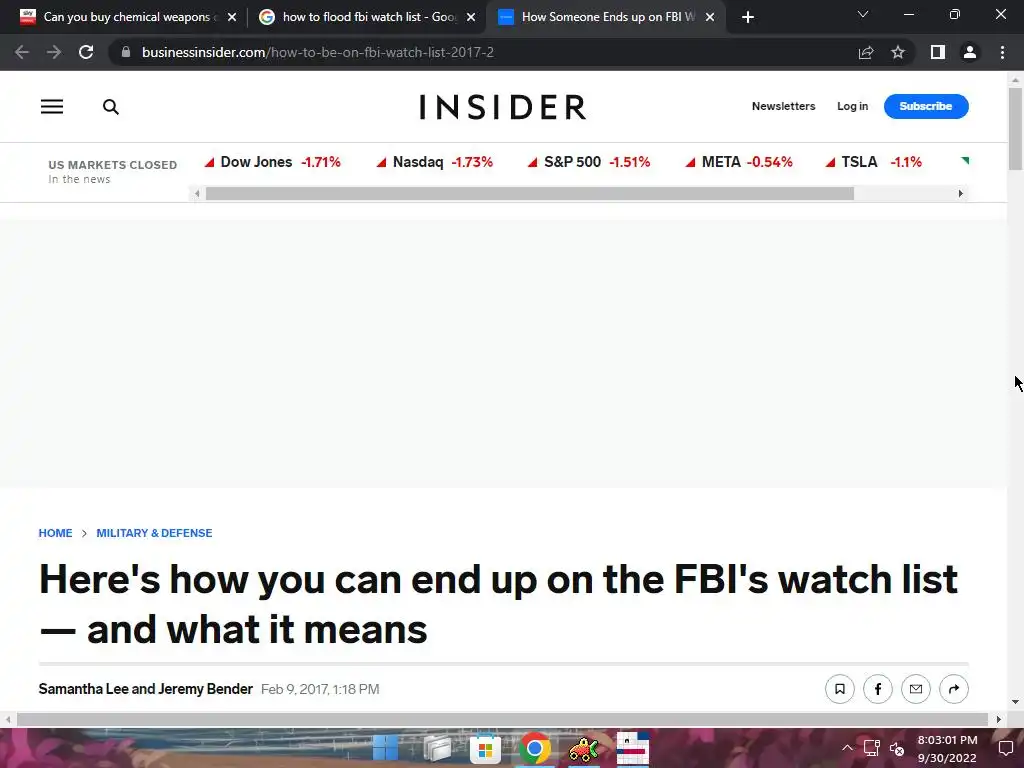Click Log in
The image size is (1024, 768).
click(852, 106)
